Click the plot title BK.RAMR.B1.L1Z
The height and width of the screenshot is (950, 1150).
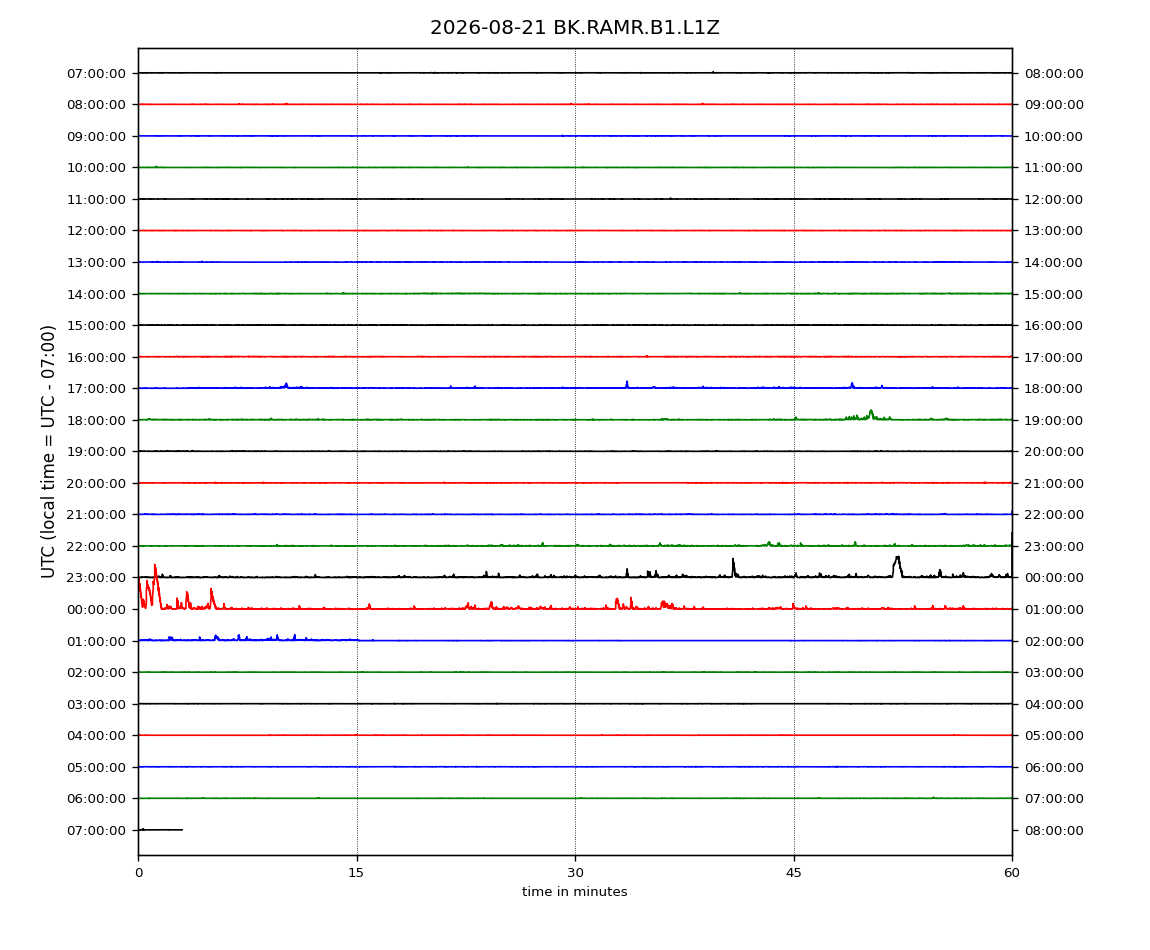pyautogui.click(x=574, y=27)
